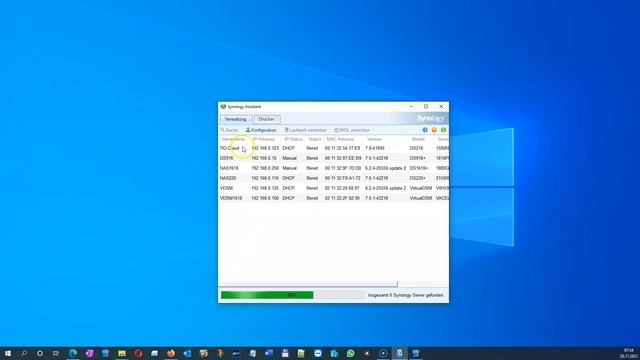640x360 pixels.
Task: Sort by IP-Status column header
Action: pyautogui.click(x=293, y=139)
